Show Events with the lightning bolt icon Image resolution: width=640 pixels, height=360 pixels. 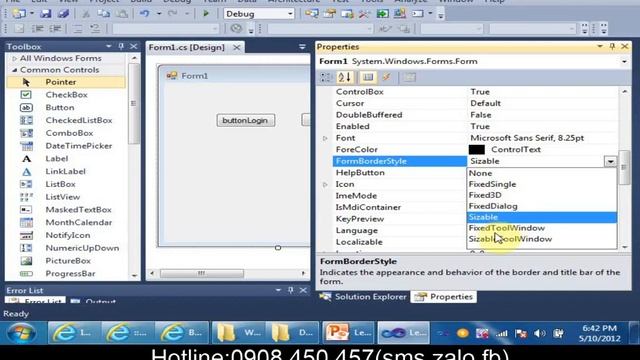pos(386,77)
